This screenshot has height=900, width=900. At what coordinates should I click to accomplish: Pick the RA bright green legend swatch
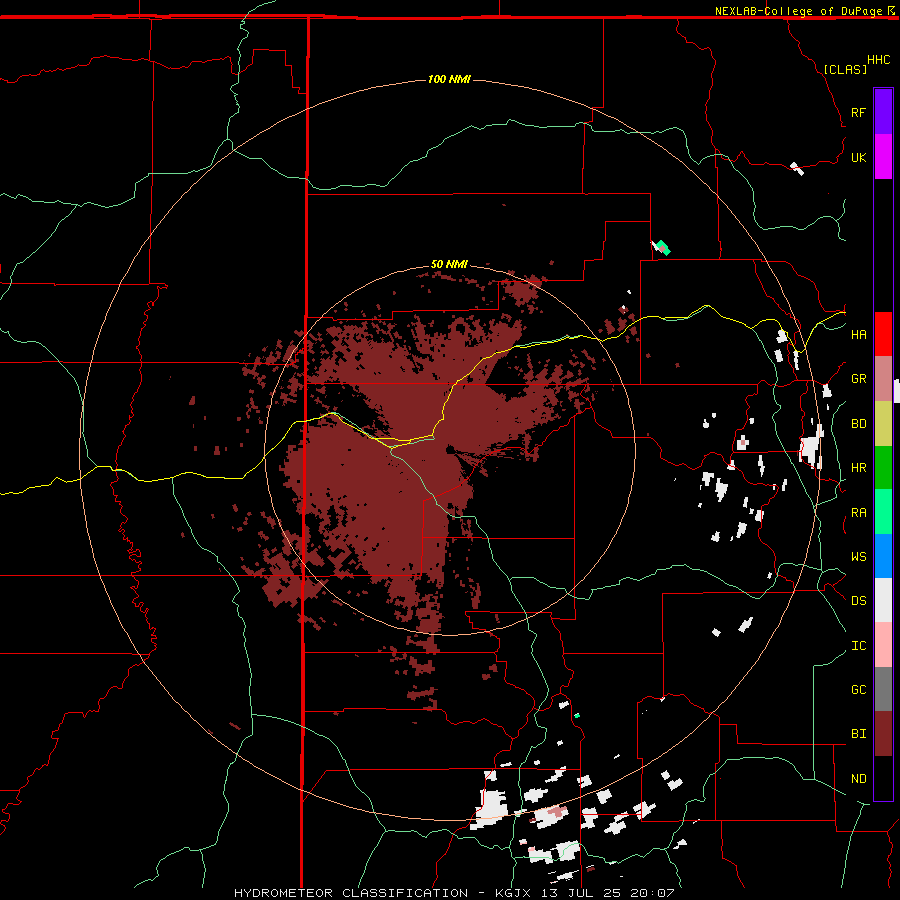(x=883, y=512)
